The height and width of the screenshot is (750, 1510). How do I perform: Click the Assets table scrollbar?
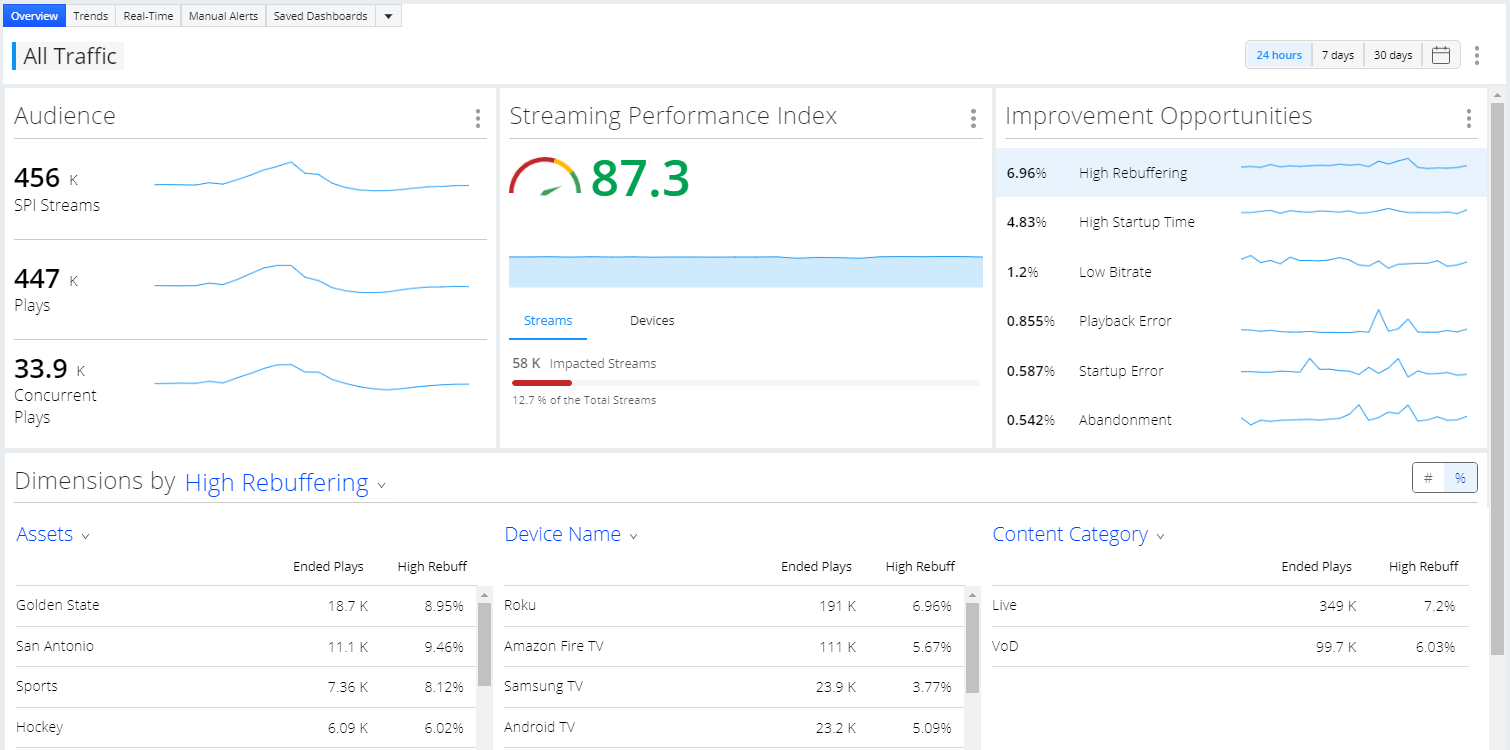coord(484,668)
